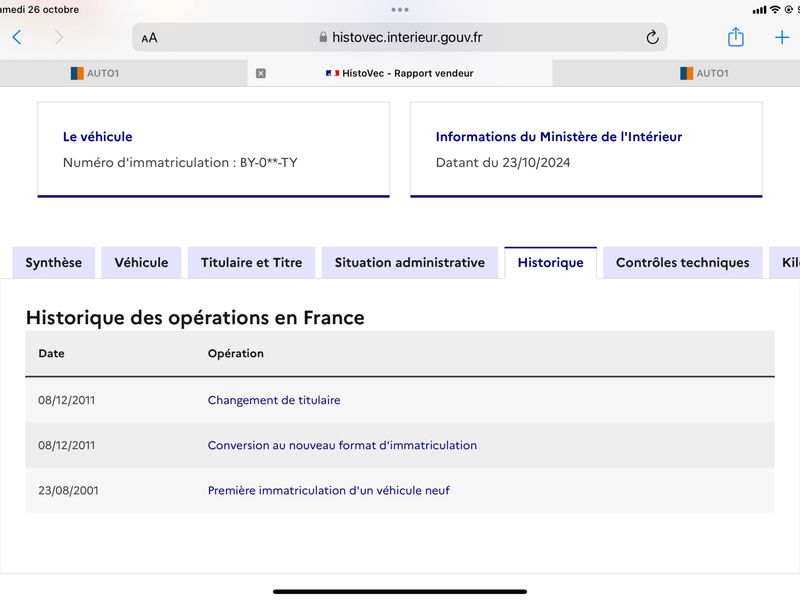Click the 08/12/2011 date beside Changement de titulaire
The width and height of the screenshot is (800, 600).
[67, 400]
